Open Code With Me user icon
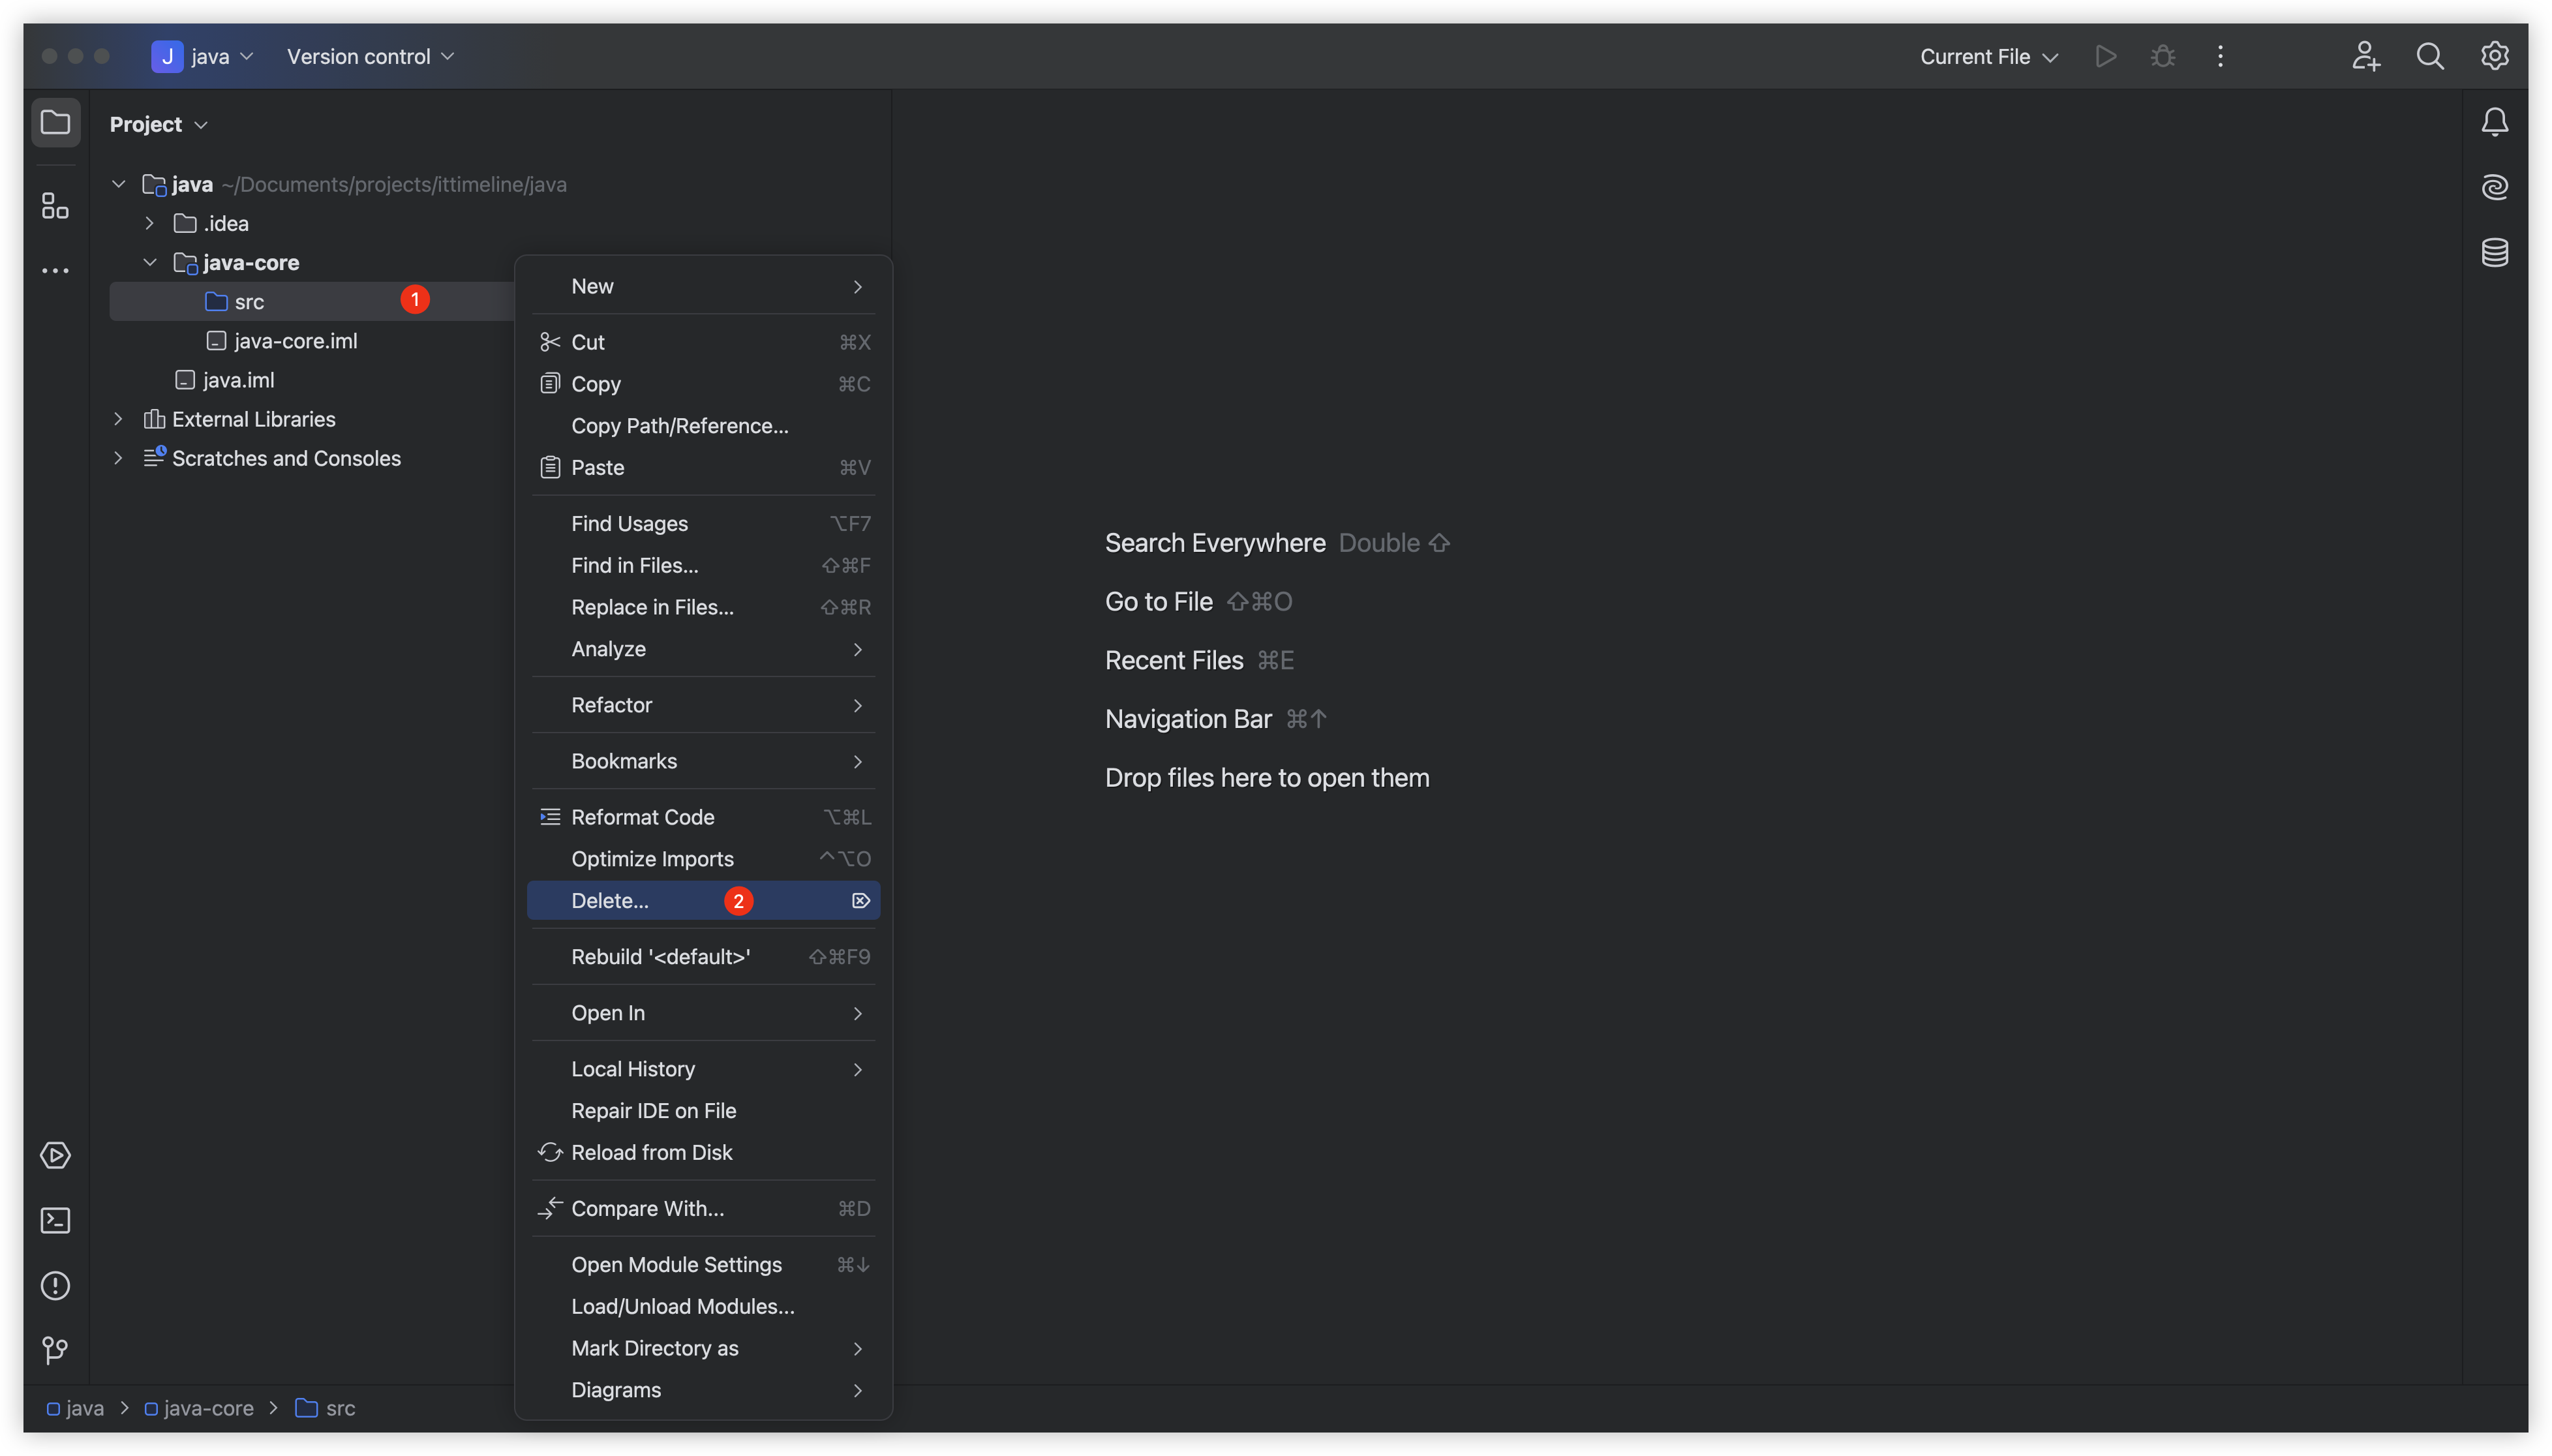Viewport: 2552px width, 1456px height. pos(2365,56)
